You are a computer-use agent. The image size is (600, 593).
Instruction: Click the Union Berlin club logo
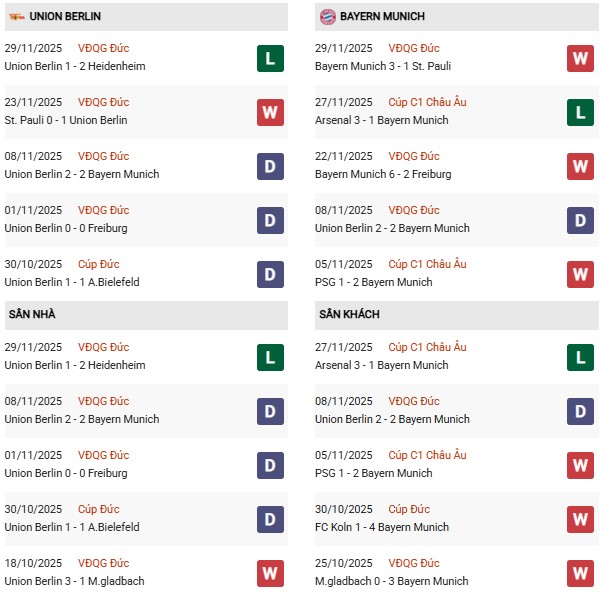pos(15,17)
